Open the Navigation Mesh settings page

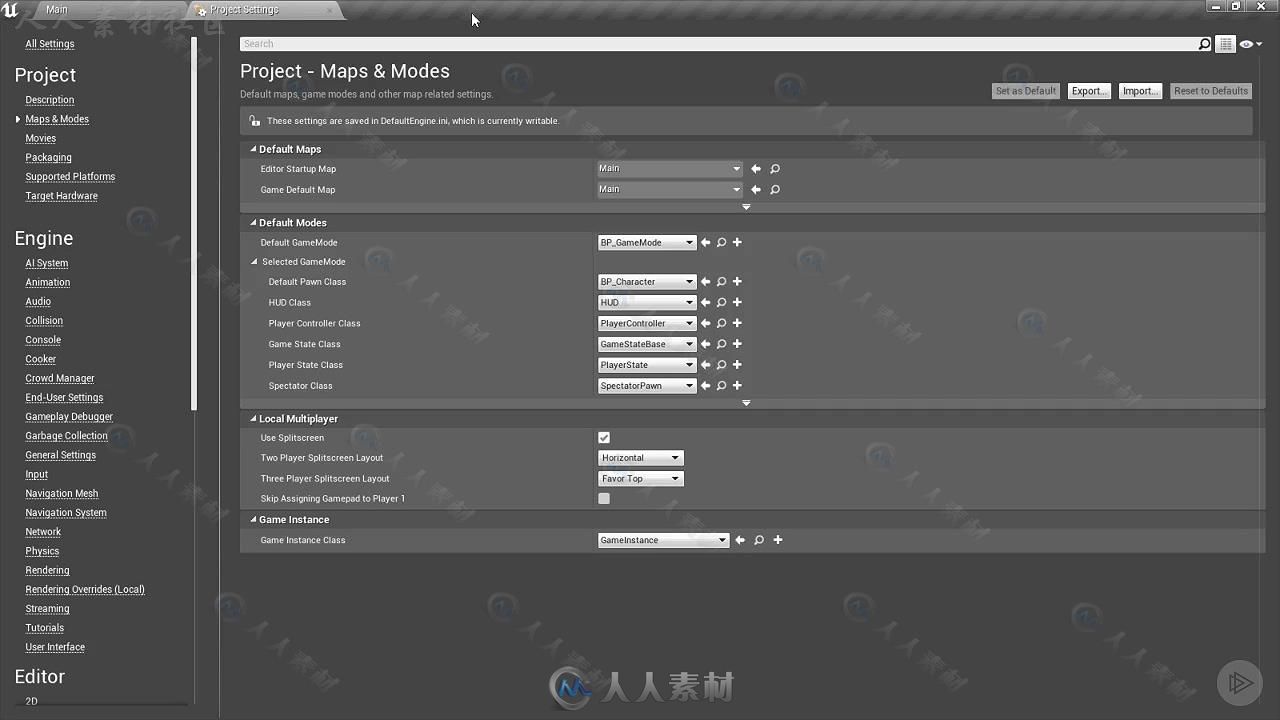[61, 494]
